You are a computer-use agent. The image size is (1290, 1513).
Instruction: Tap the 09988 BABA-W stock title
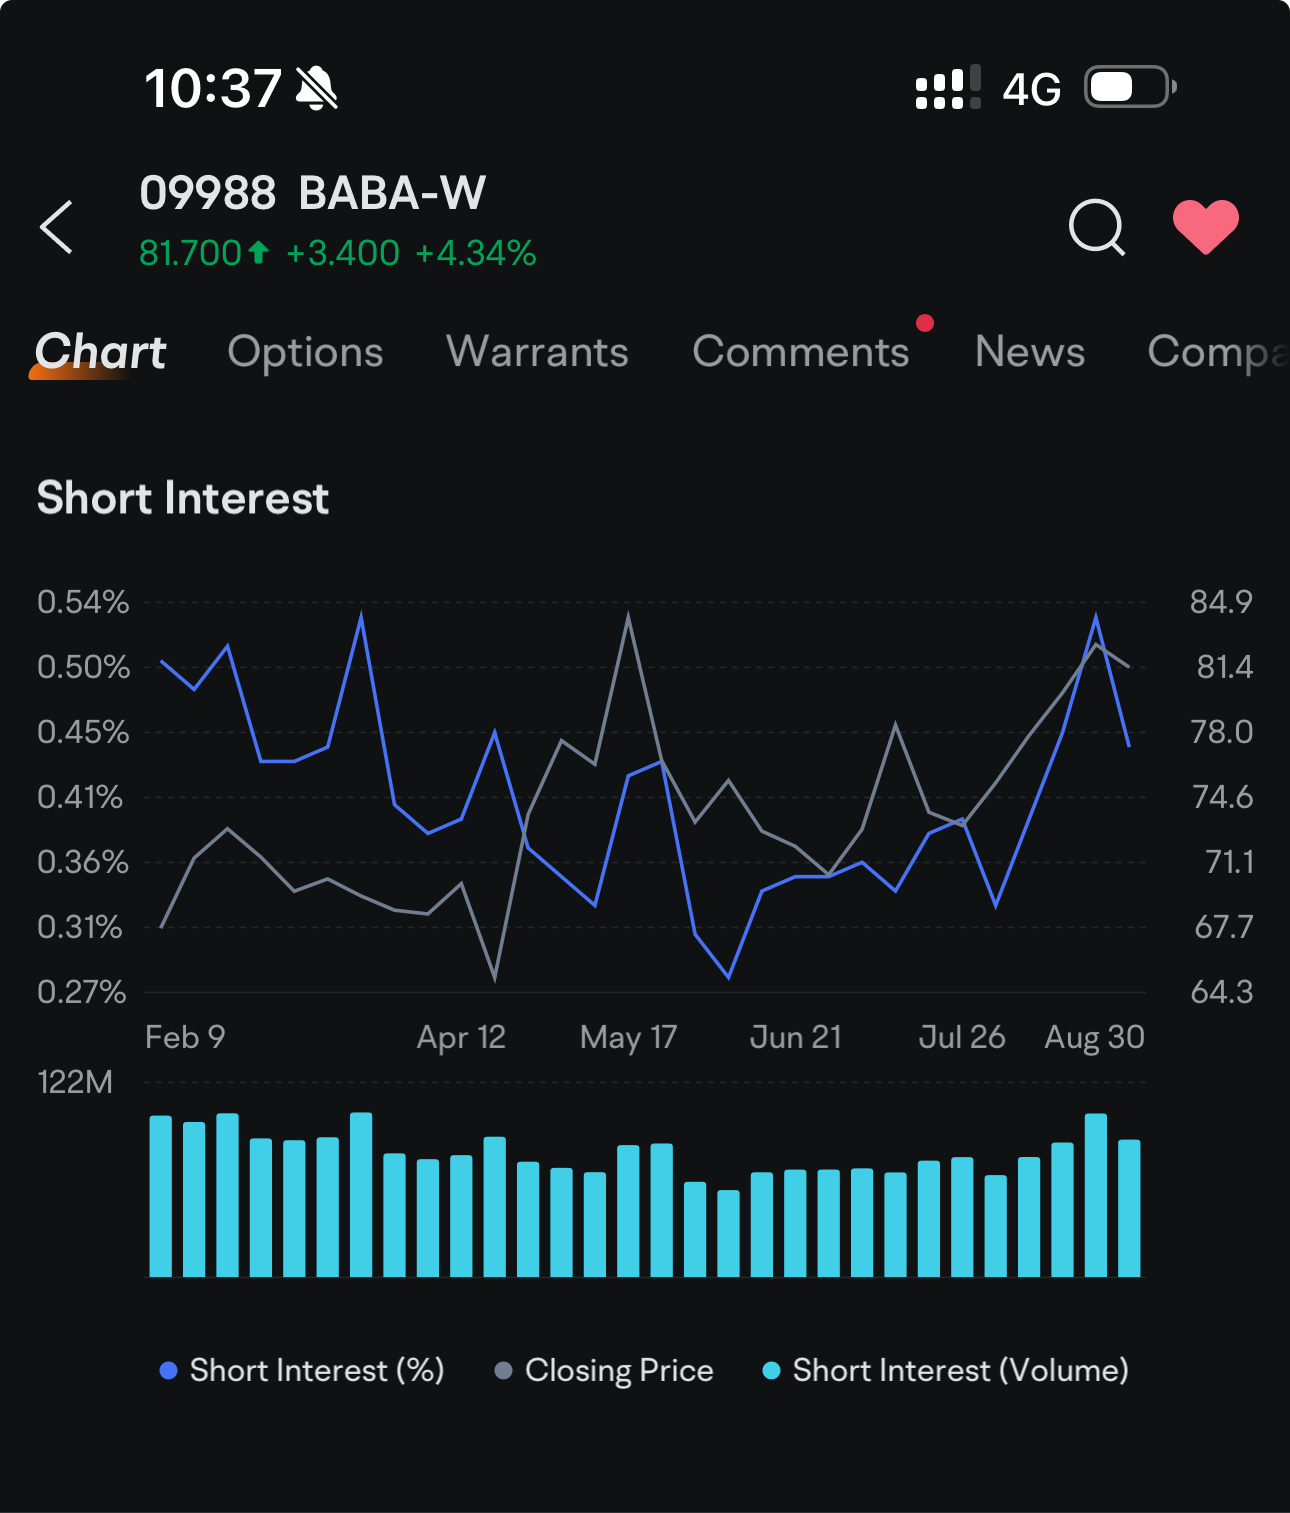(312, 193)
